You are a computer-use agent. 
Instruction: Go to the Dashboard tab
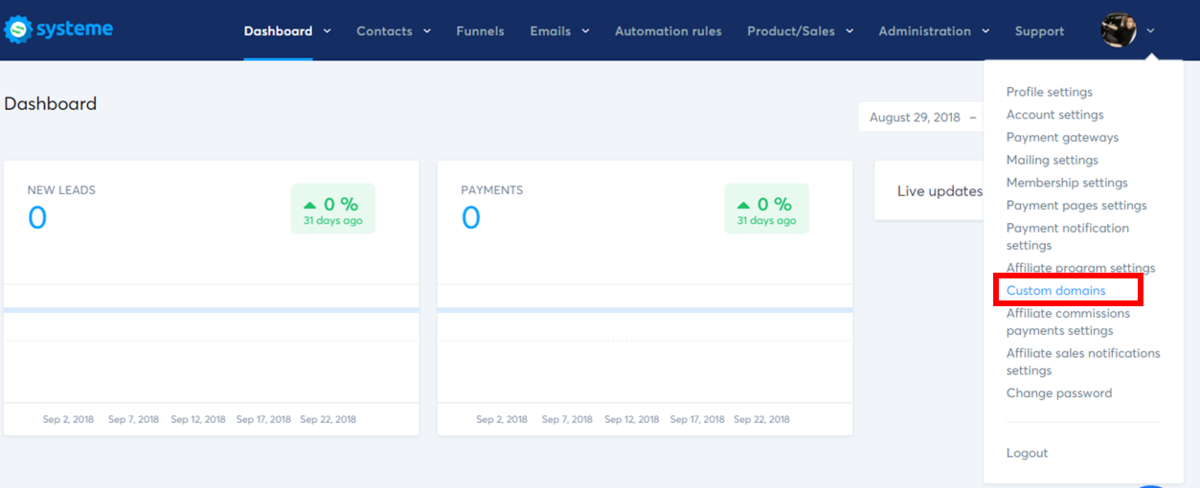pos(278,31)
